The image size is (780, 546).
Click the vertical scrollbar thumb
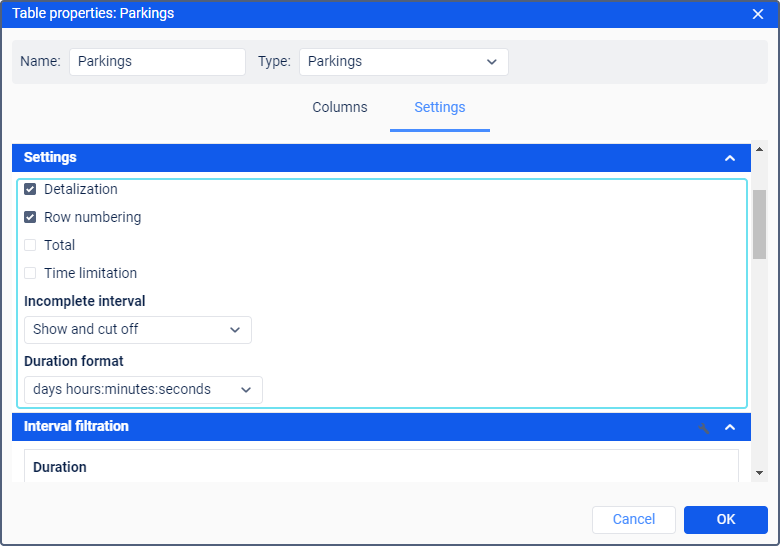point(759,224)
